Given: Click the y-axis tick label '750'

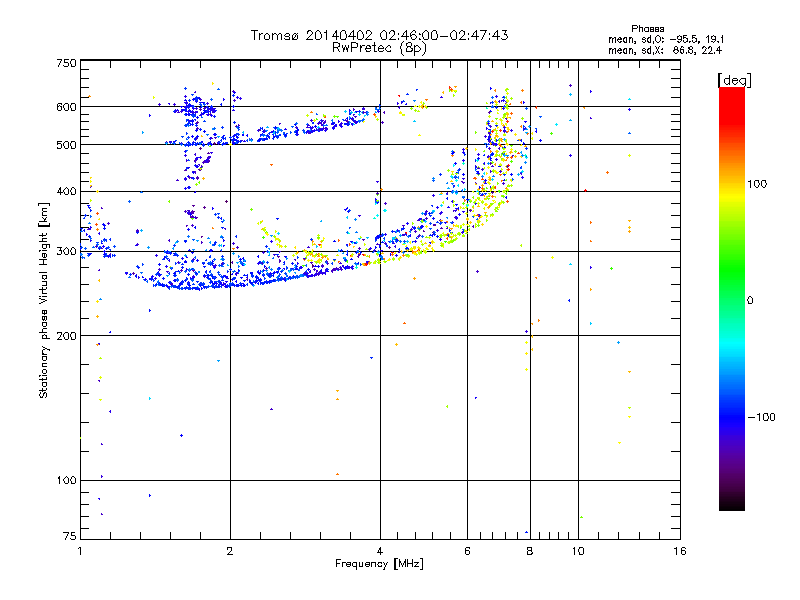Looking at the screenshot, I should [66, 63].
